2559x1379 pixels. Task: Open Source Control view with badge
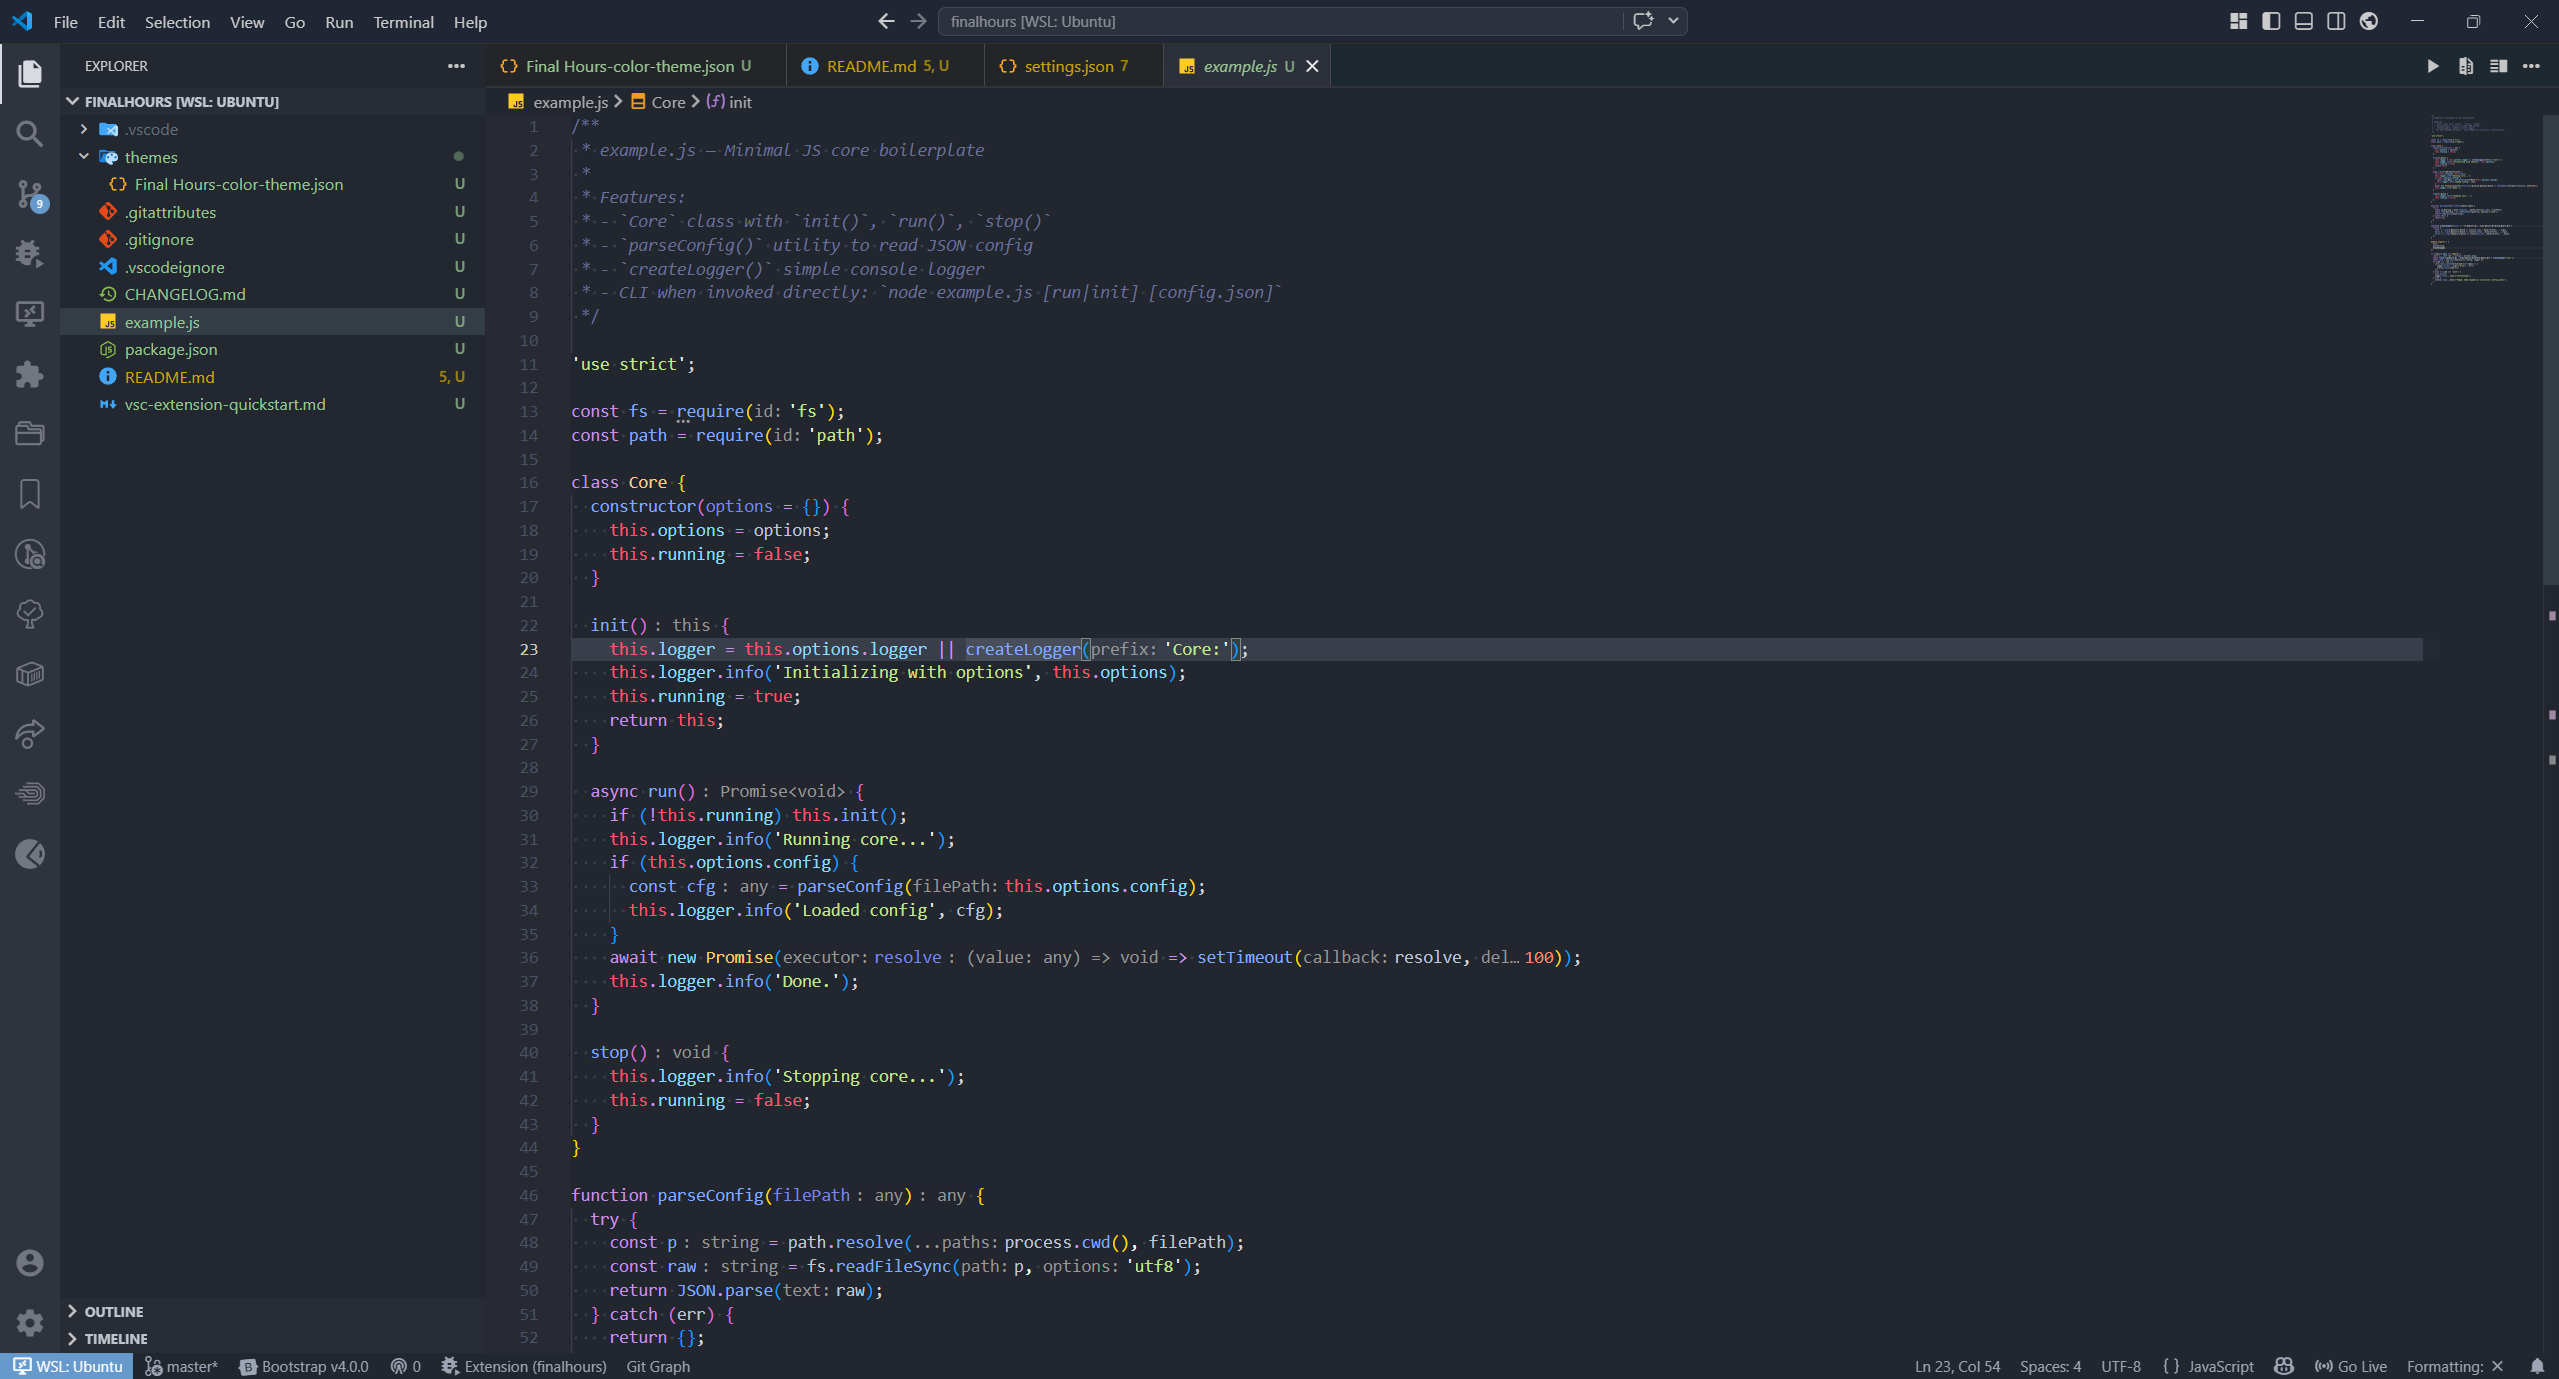(30, 194)
